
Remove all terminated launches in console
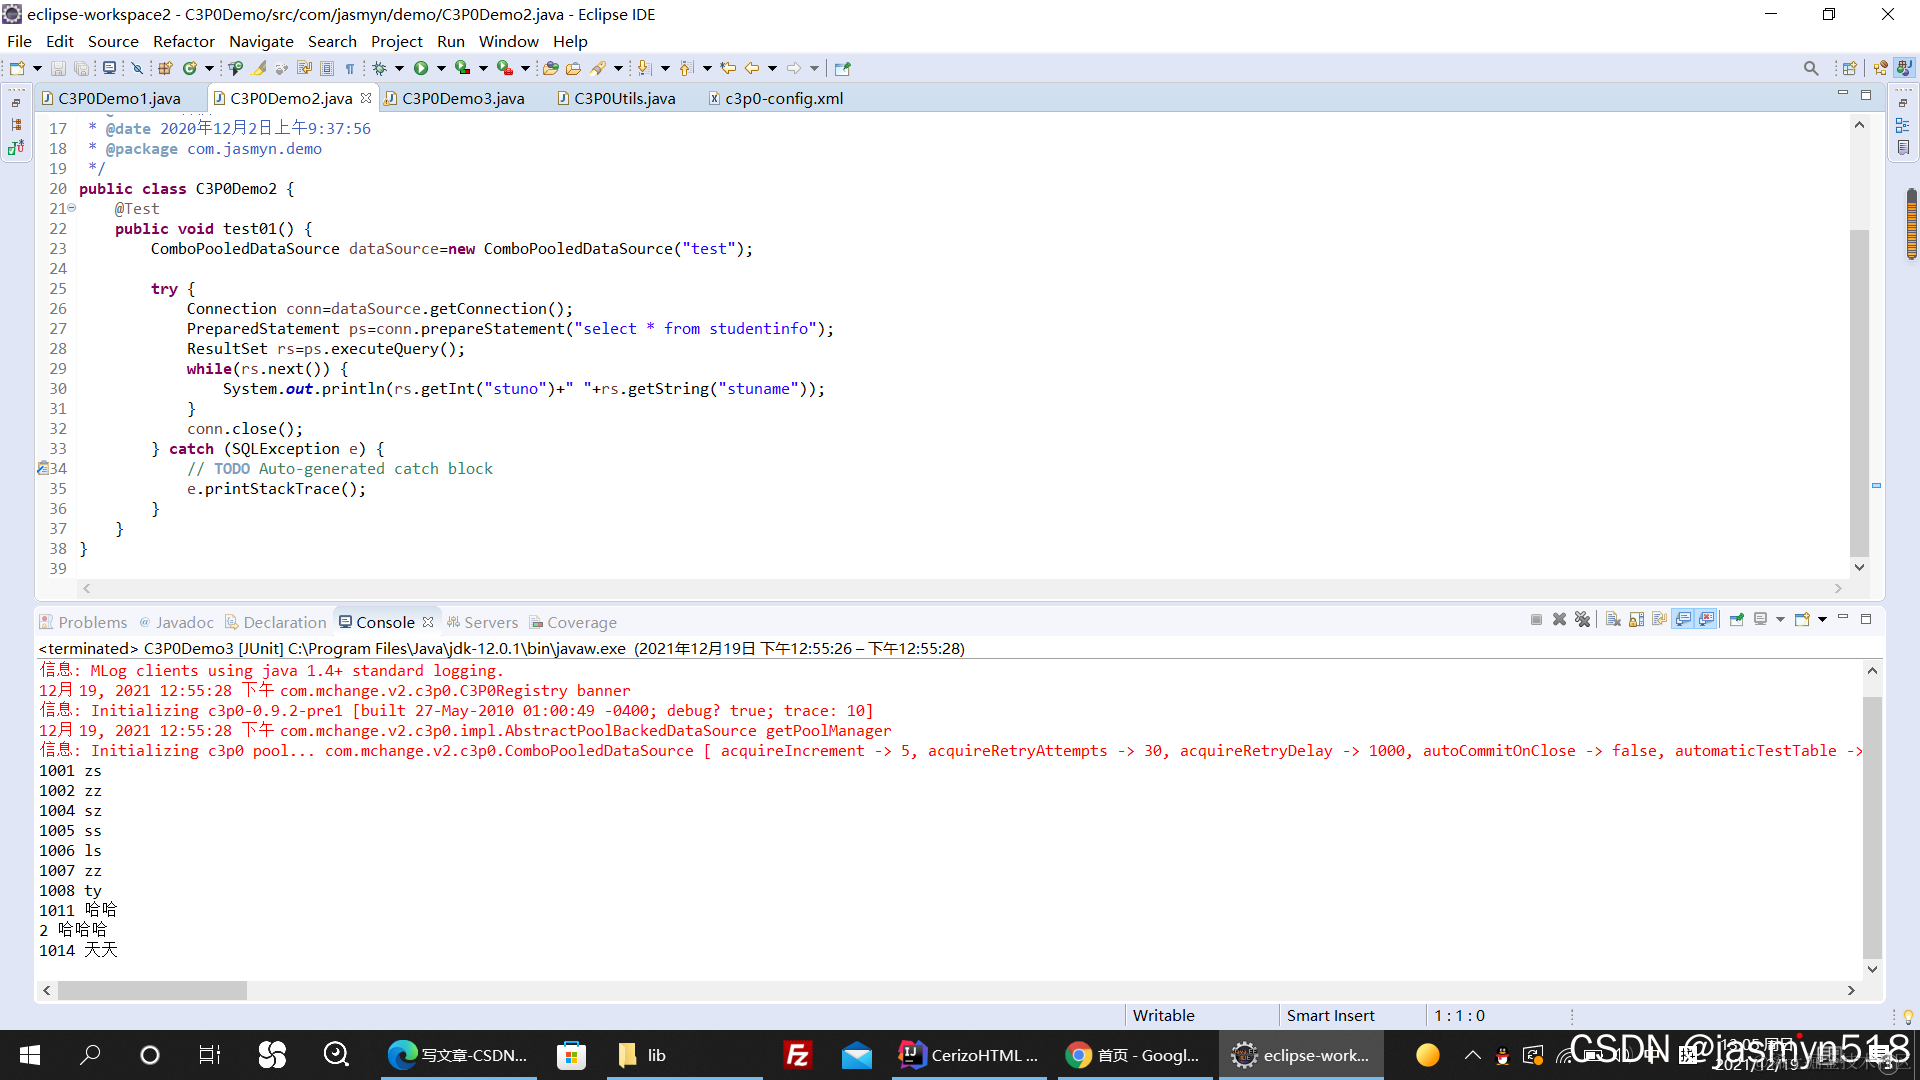click(x=1582, y=620)
